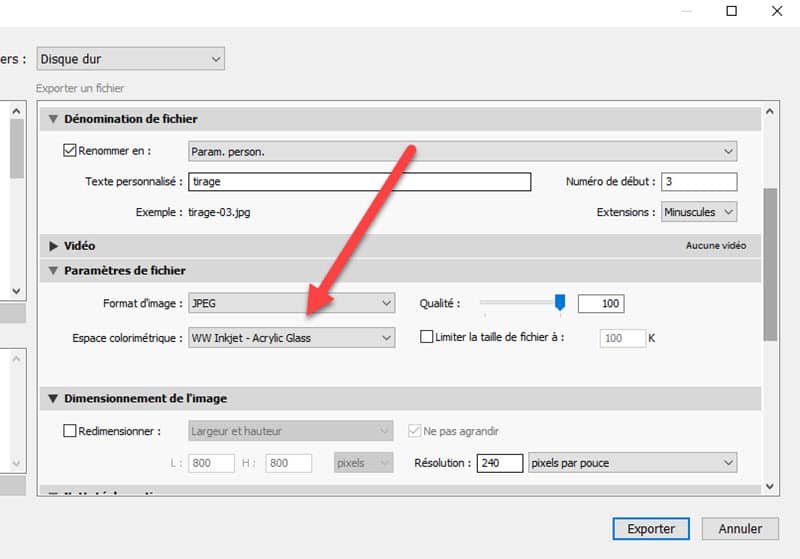
Task: Collapse the Dénomination de fichier section triangle
Action: pyautogui.click(x=53, y=119)
